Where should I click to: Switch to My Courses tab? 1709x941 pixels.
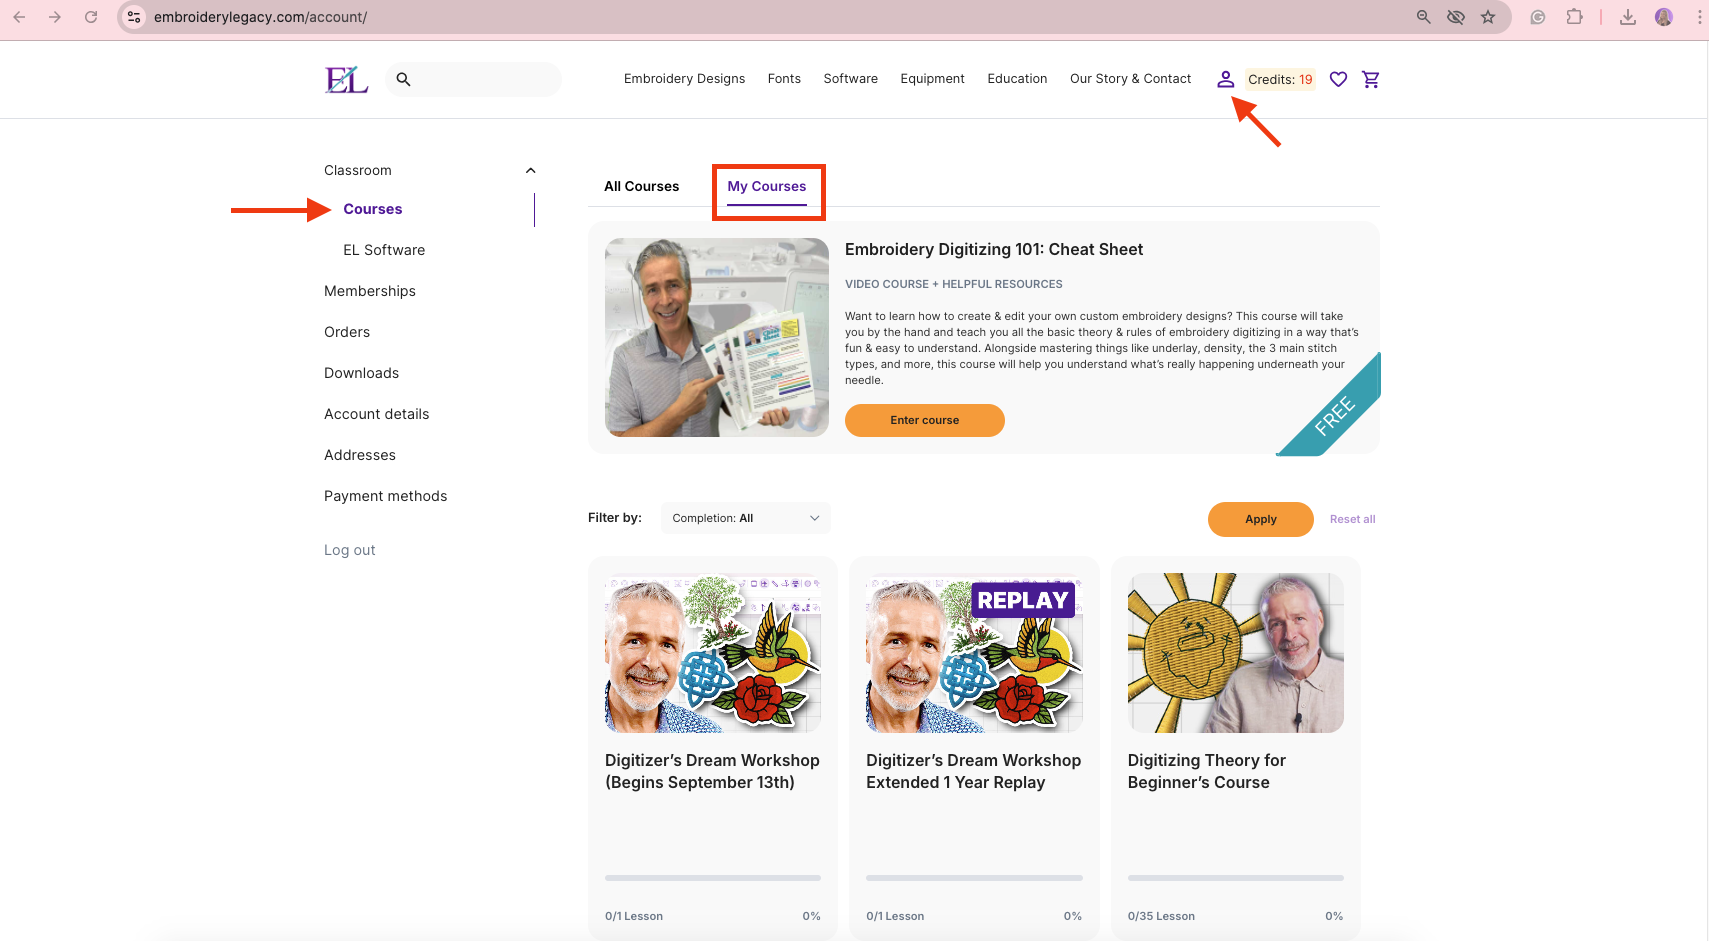[767, 187]
